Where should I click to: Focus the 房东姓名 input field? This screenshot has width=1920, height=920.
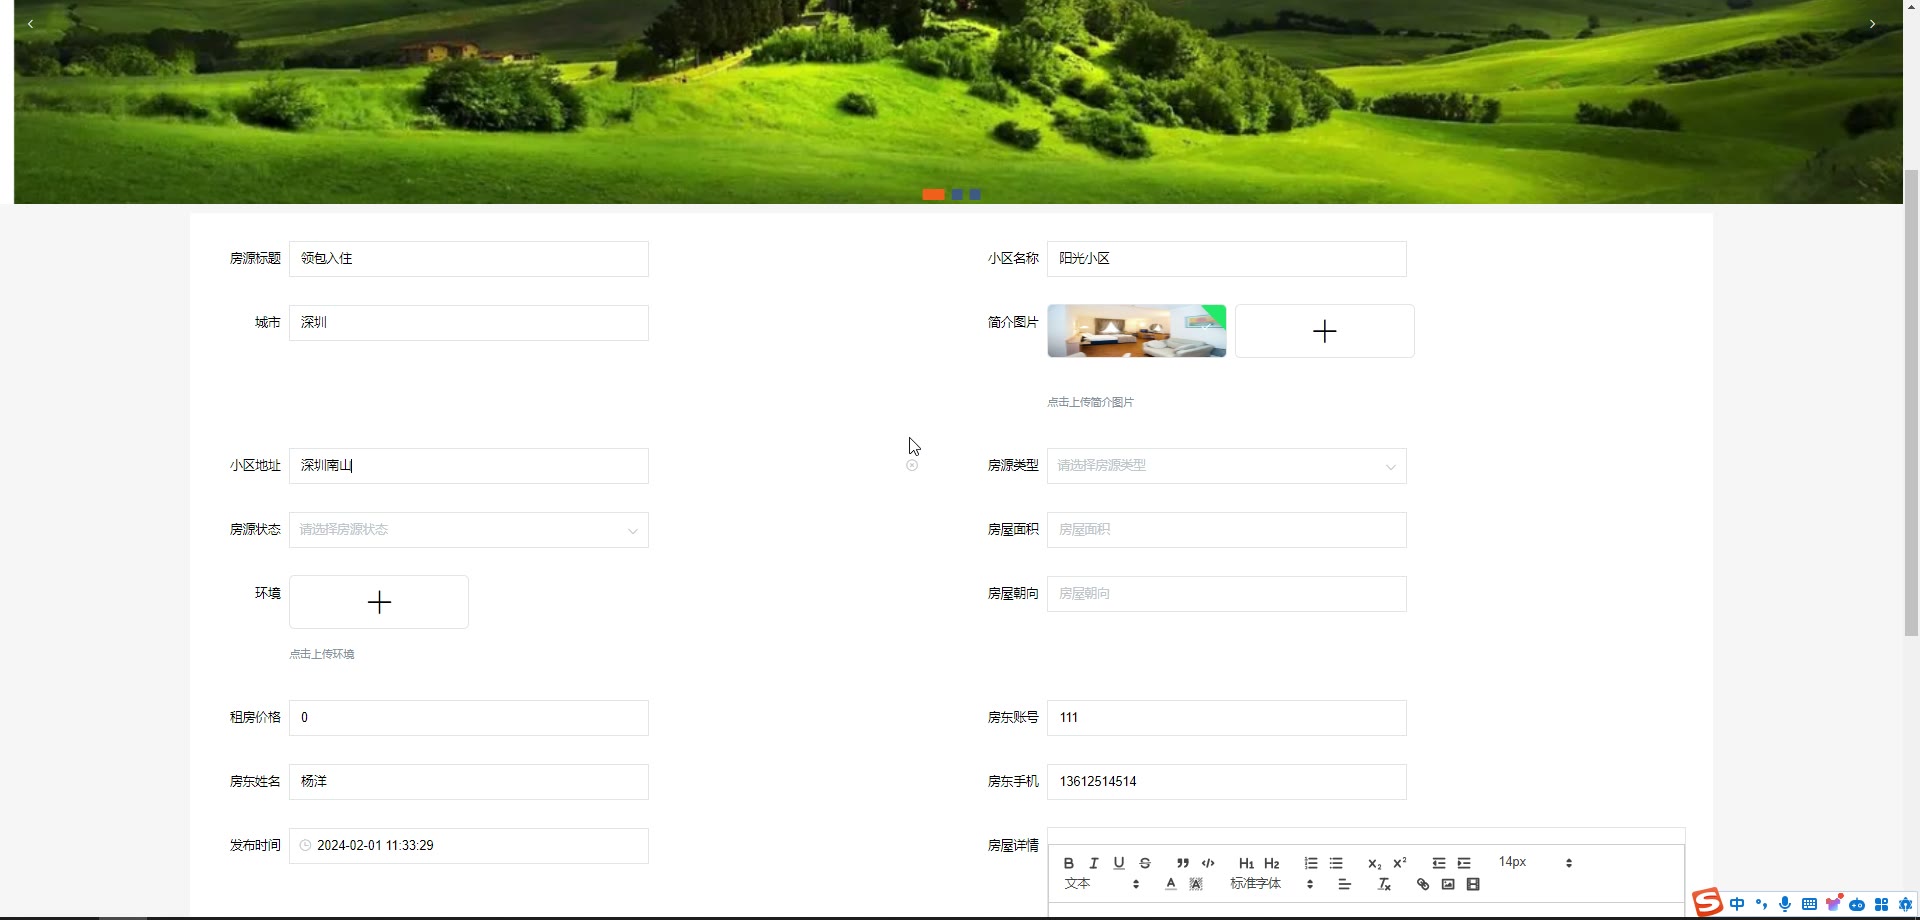(x=468, y=782)
